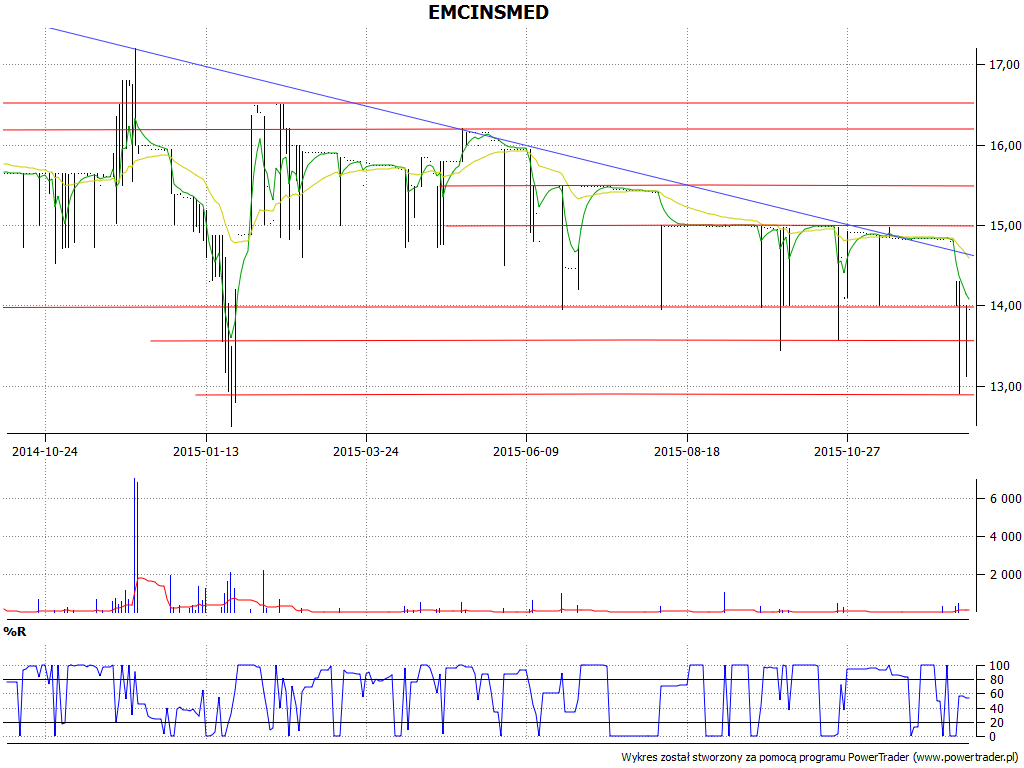This screenshot has height=768, width=1024.
Task: Click the 2015-08-18 date label
Action: point(687,451)
